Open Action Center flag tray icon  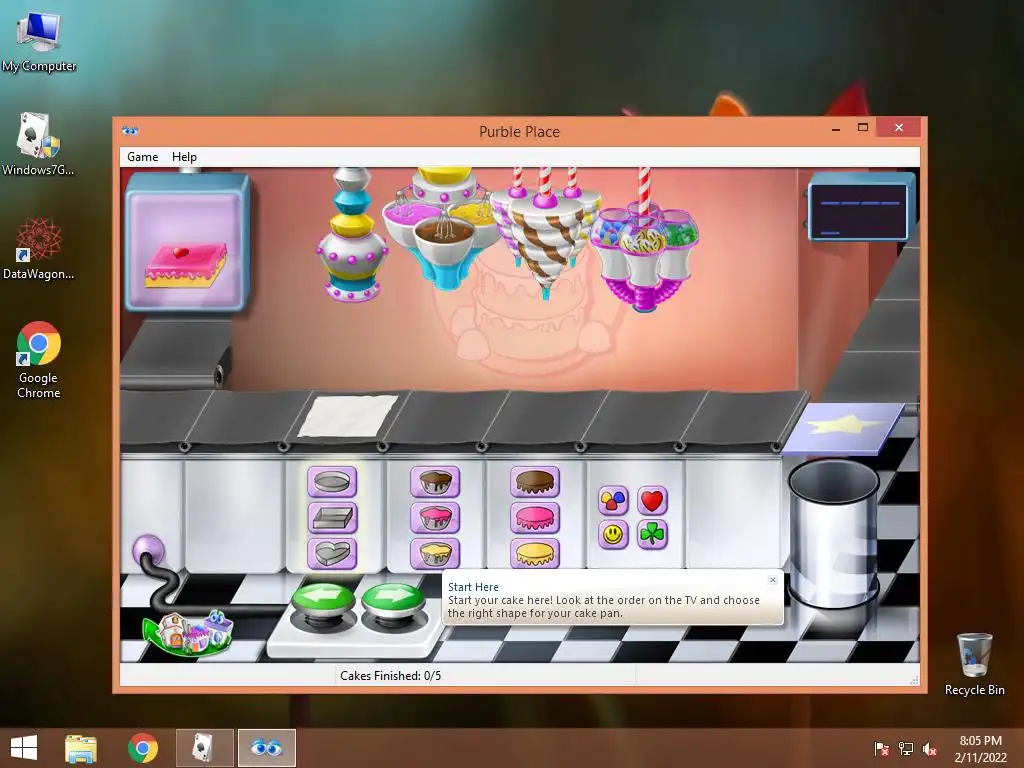tap(882, 749)
